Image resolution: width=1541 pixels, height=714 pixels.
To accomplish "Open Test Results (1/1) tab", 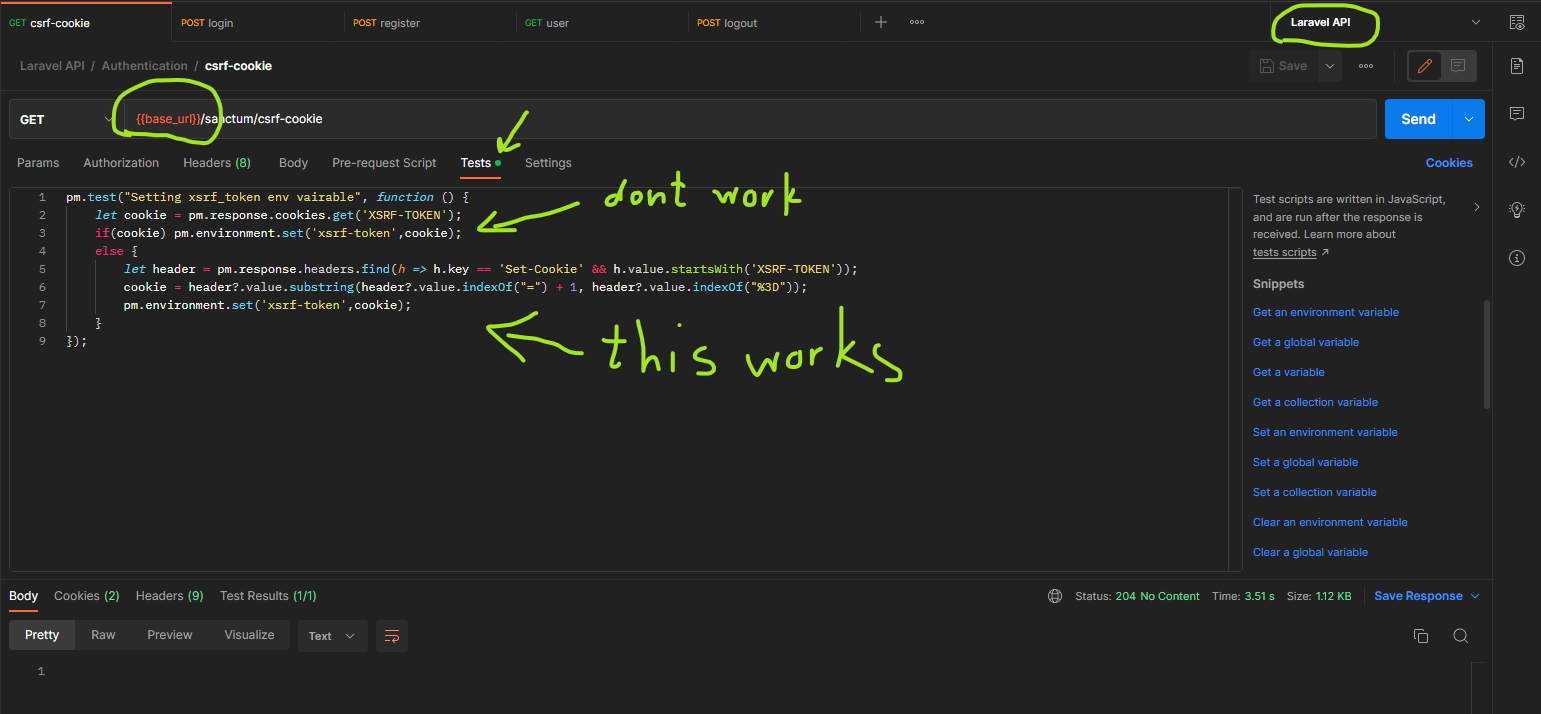I will (268, 596).
